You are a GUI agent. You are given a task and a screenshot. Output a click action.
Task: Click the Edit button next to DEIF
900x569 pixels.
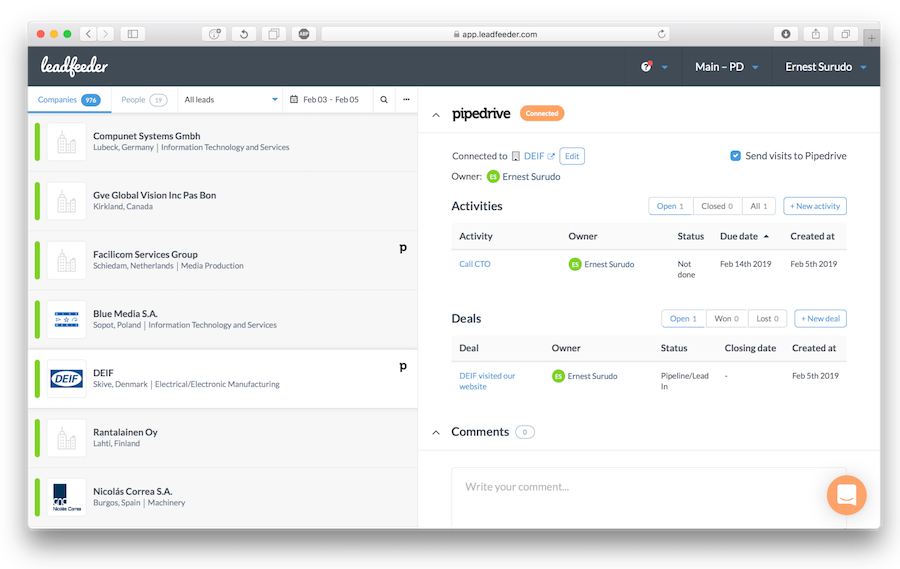click(572, 156)
